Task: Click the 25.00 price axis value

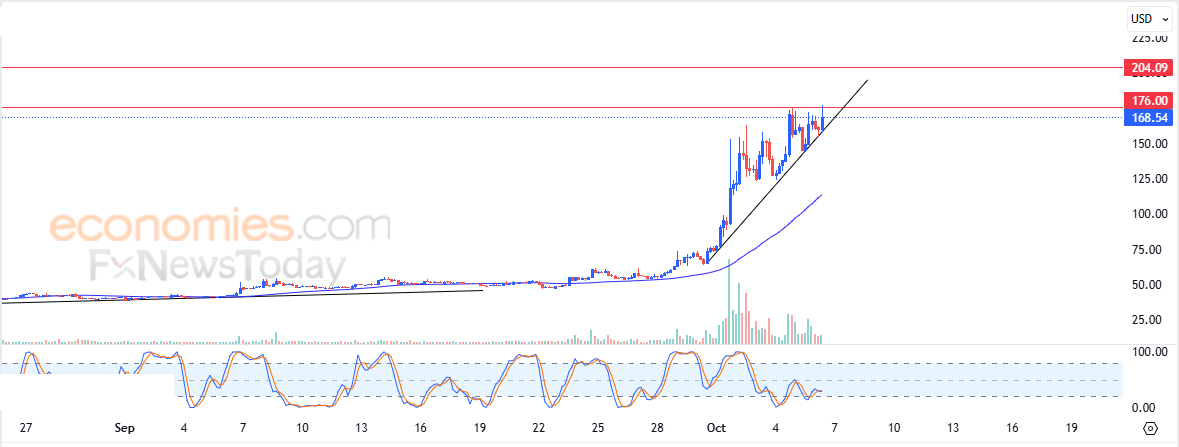Action: (1152, 320)
